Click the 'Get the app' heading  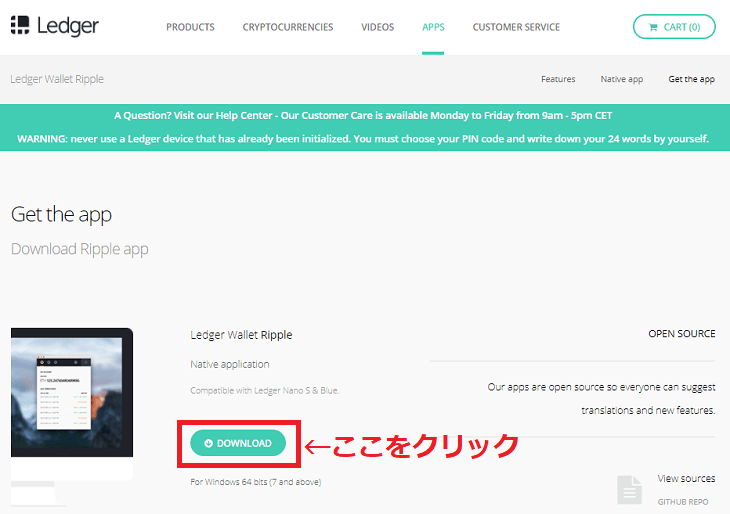click(61, 215)
